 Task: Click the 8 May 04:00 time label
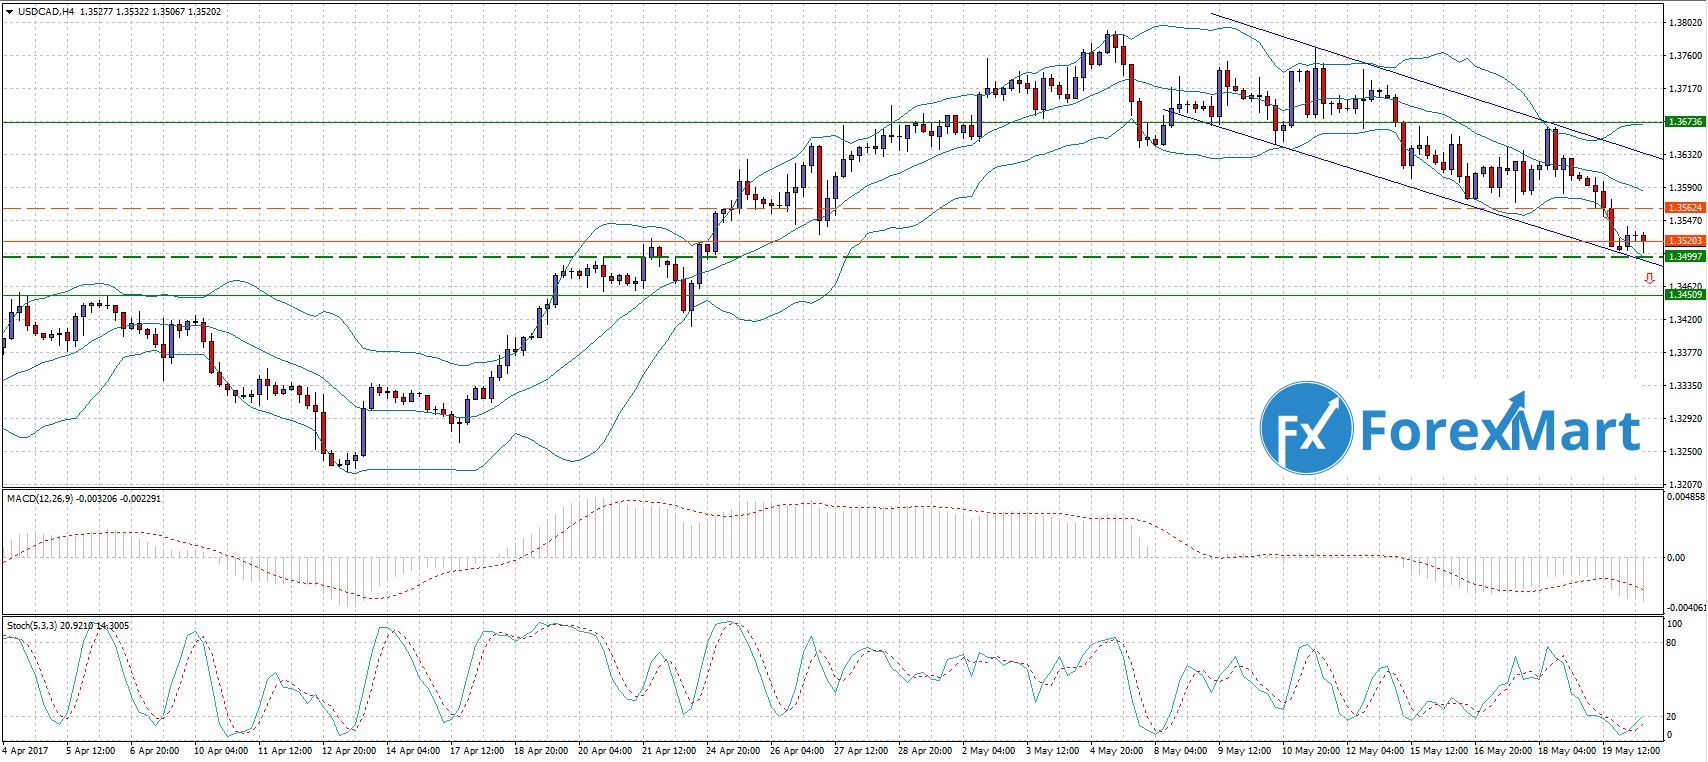1180,750
